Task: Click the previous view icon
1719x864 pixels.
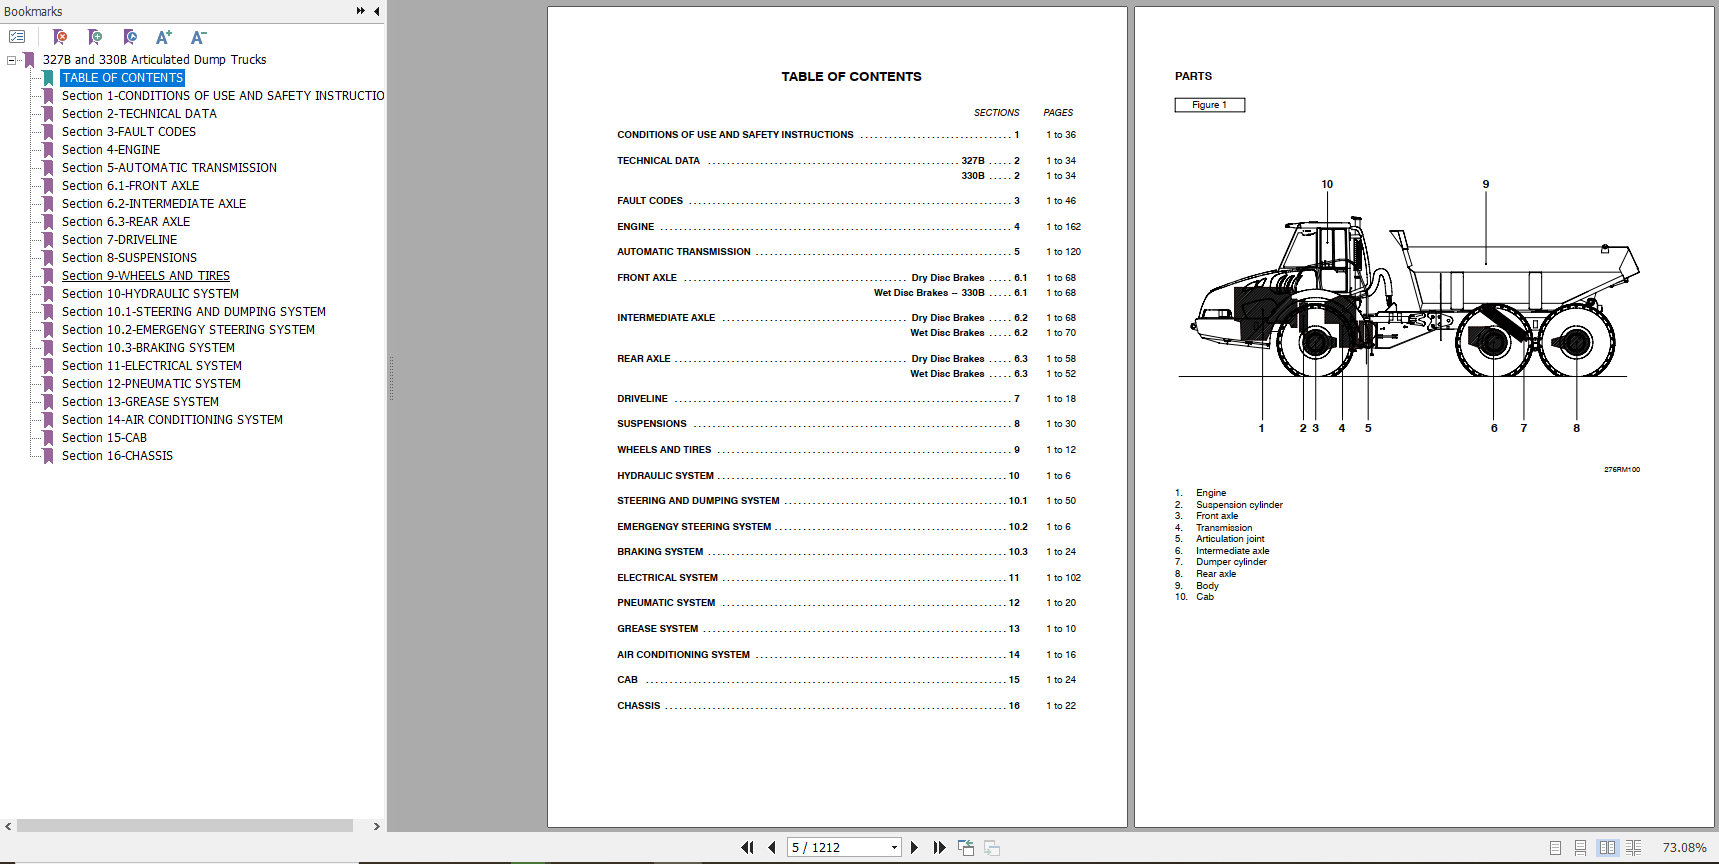Action: click(966, 847)
